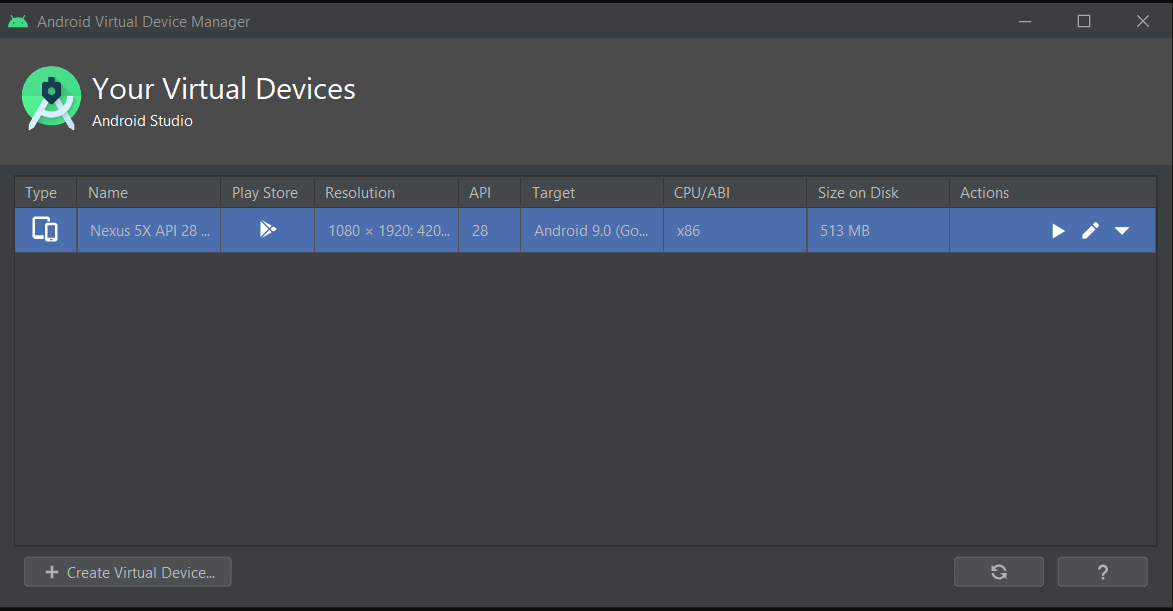
Task: Sort by Play Store column header
Action: (x=268, y=193)
